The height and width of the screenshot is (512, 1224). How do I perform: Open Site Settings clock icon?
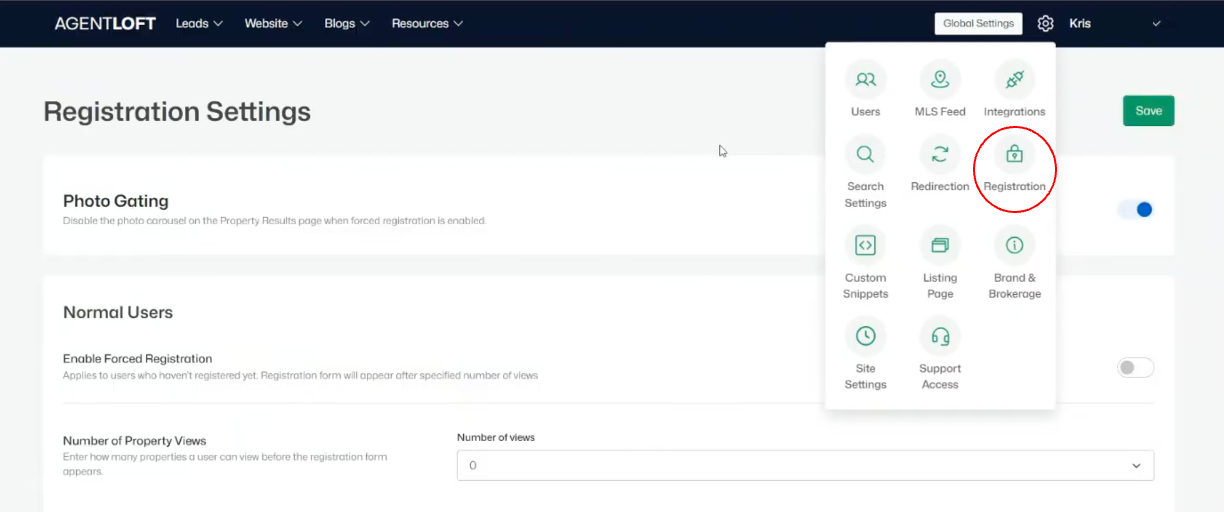[865, 336]
